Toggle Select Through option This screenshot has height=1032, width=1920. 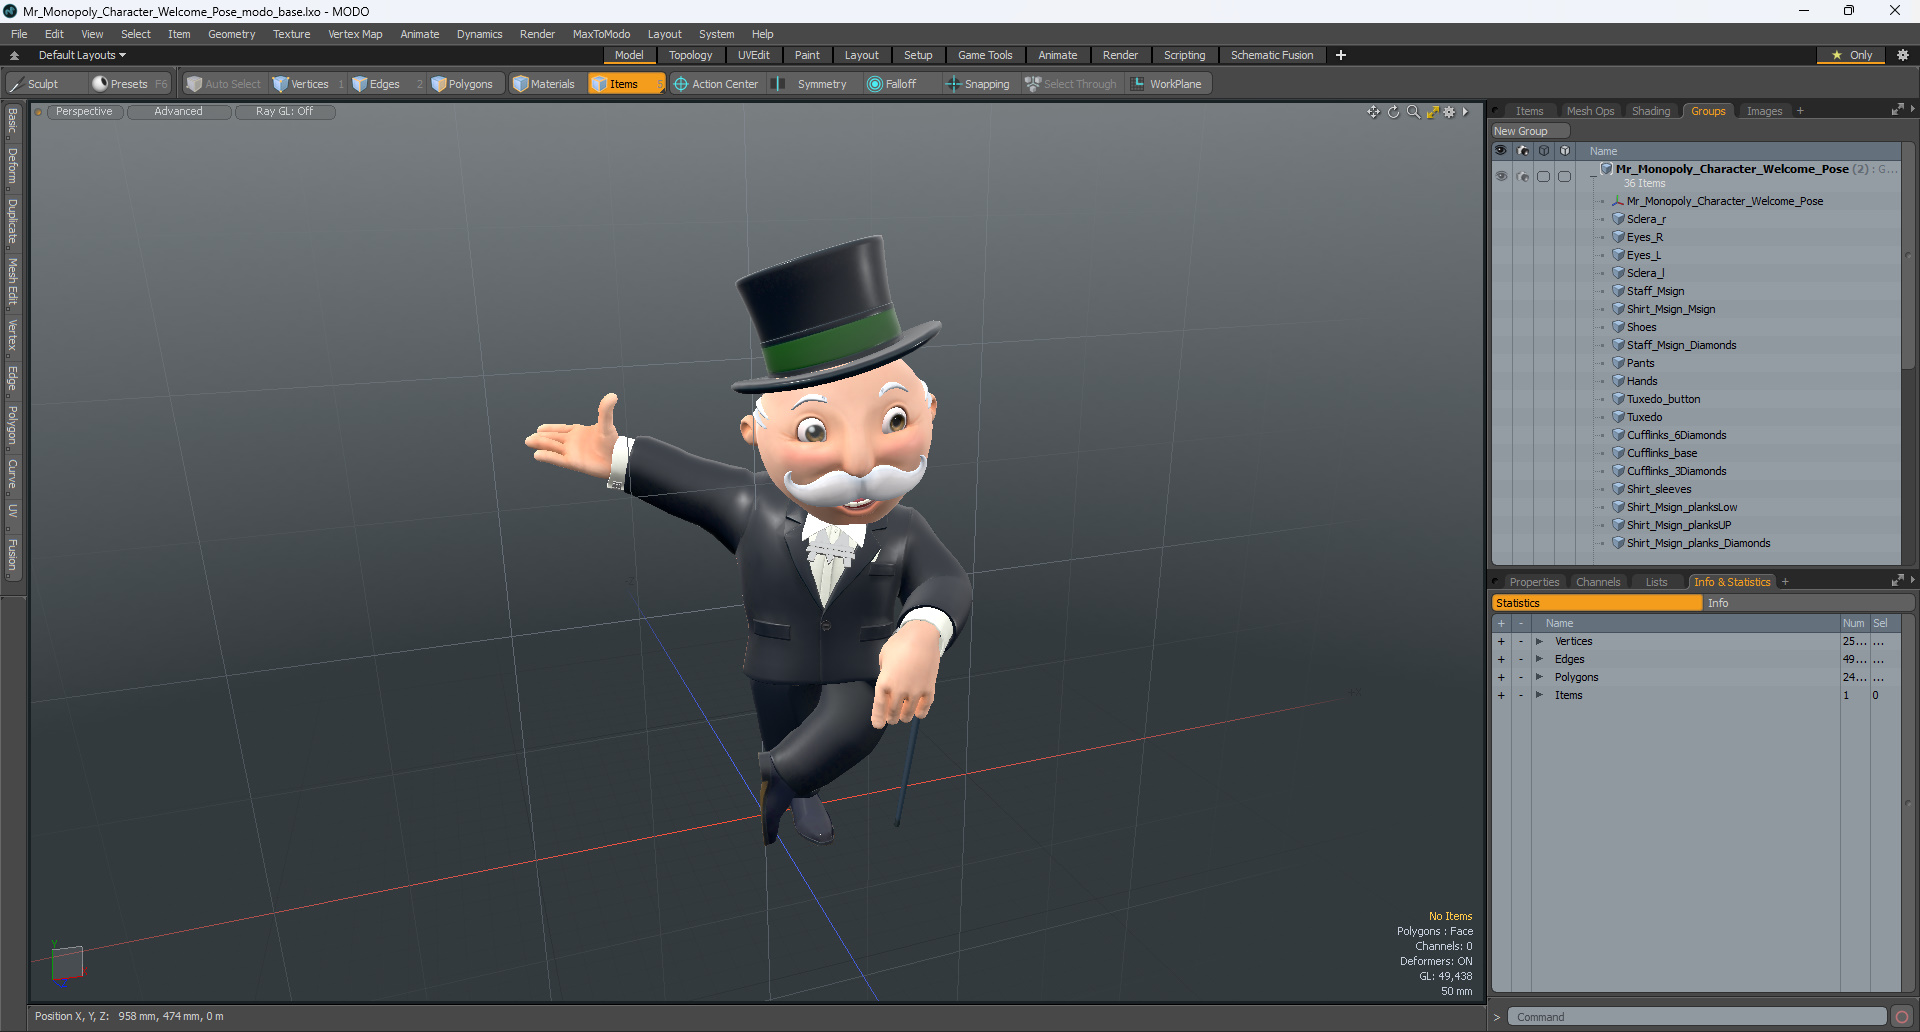tap(1070, 84)
